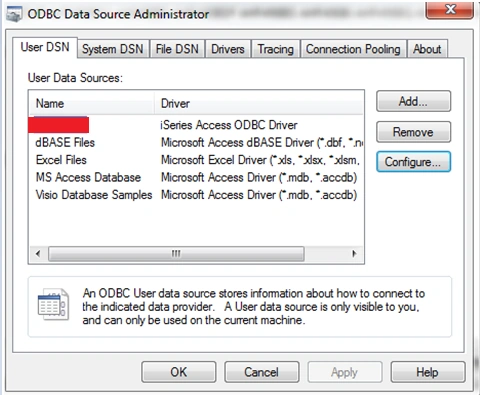Select the Tracing tab
Image resolution: width=480 pixels, height=395 pixels.
pos(276,49)
